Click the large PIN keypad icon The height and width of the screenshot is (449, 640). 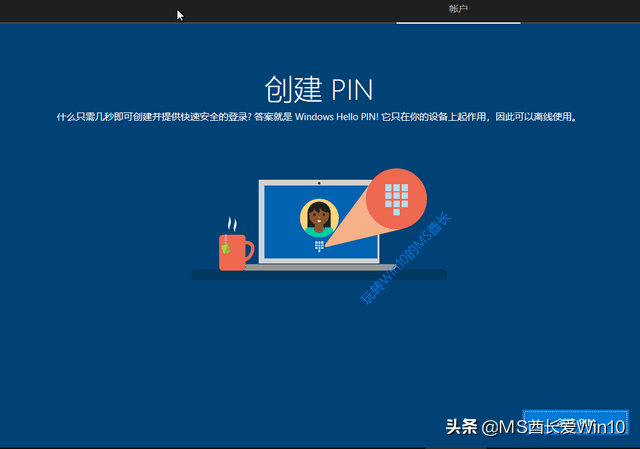[x=399, y=197]
